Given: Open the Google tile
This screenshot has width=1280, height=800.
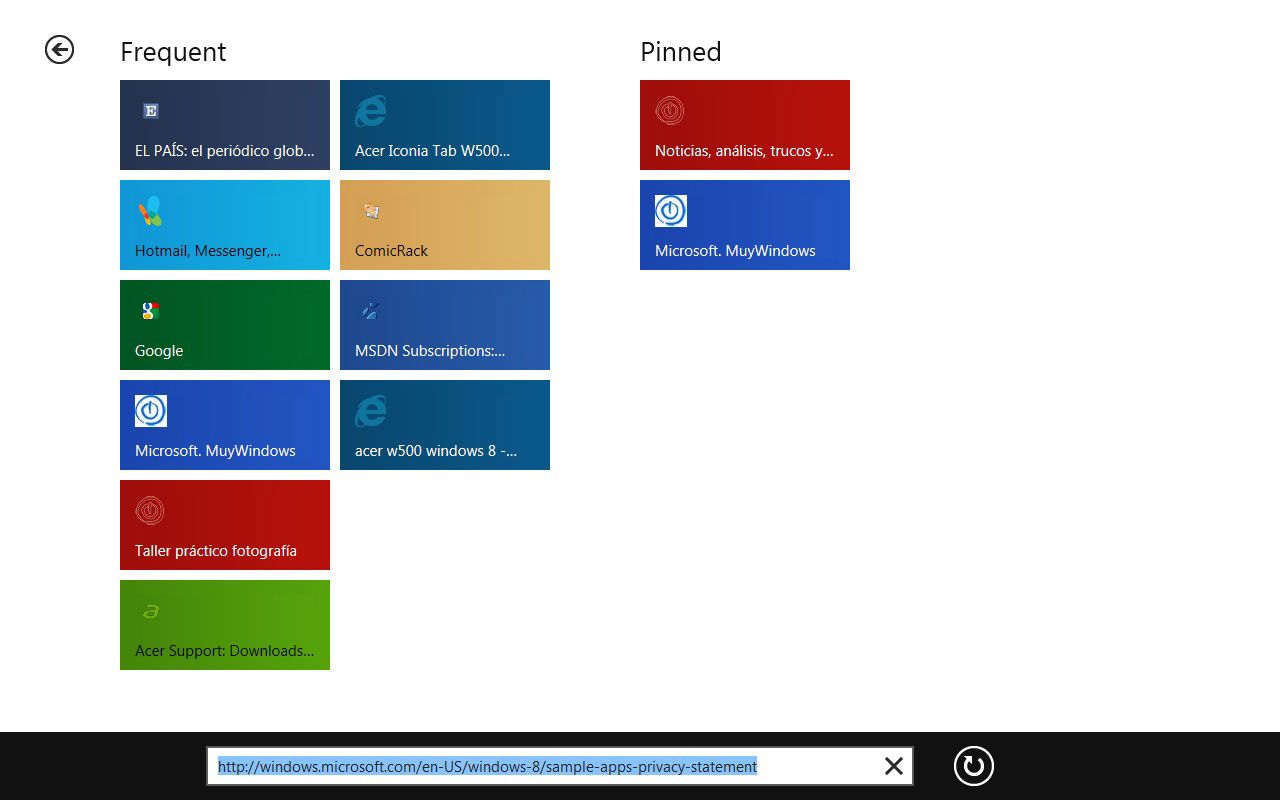Looking at the screenshot, I should (225, 325).
